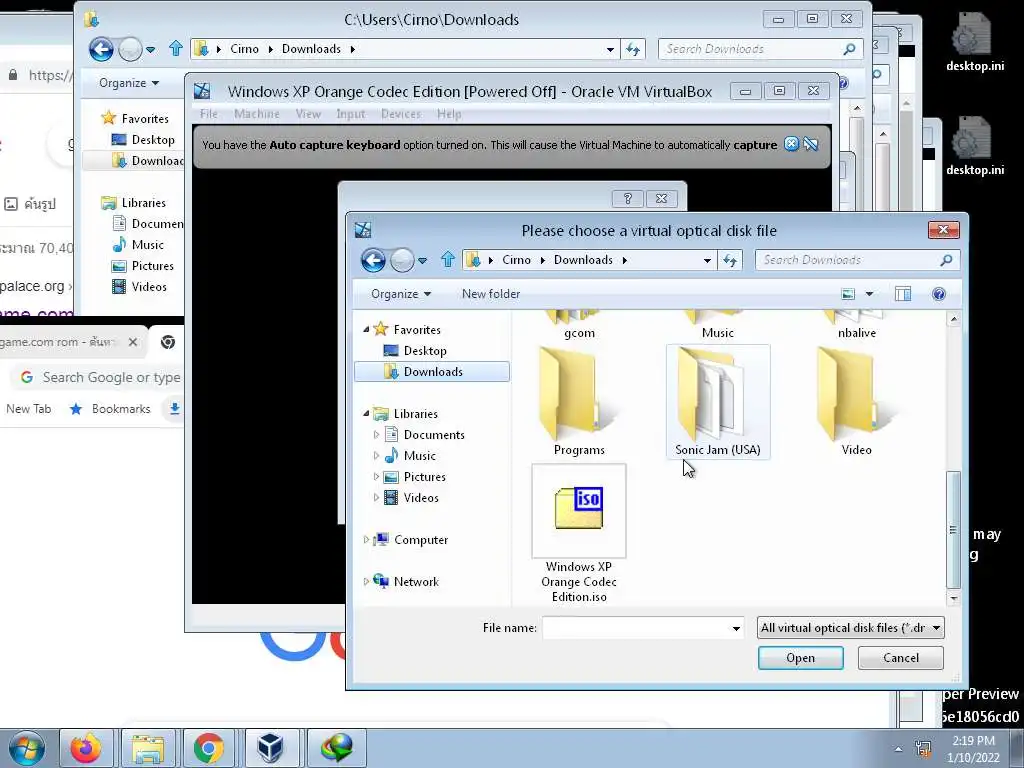Screen dimensions: 1024x768
Task: Click the taskbar clock showing 2:19 PM
Action: pos(972,749)
